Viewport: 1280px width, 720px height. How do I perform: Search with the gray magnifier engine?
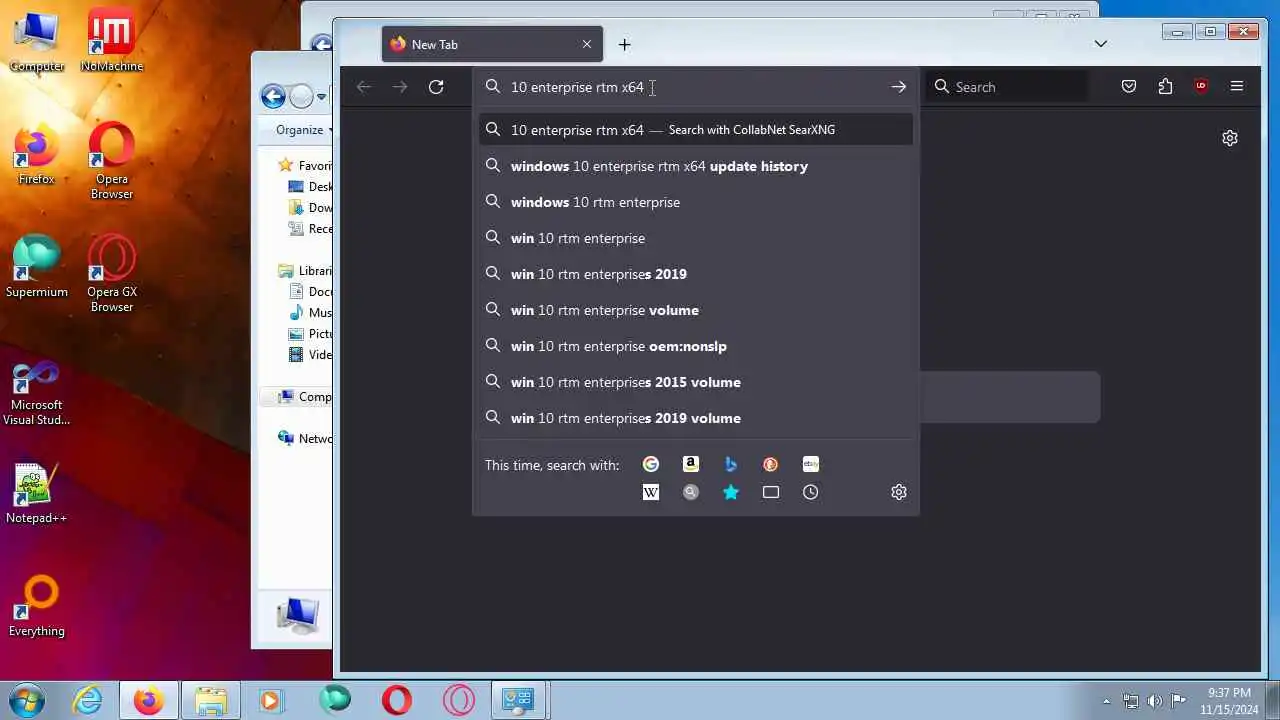pyautogui.click(x=691, y=492)
